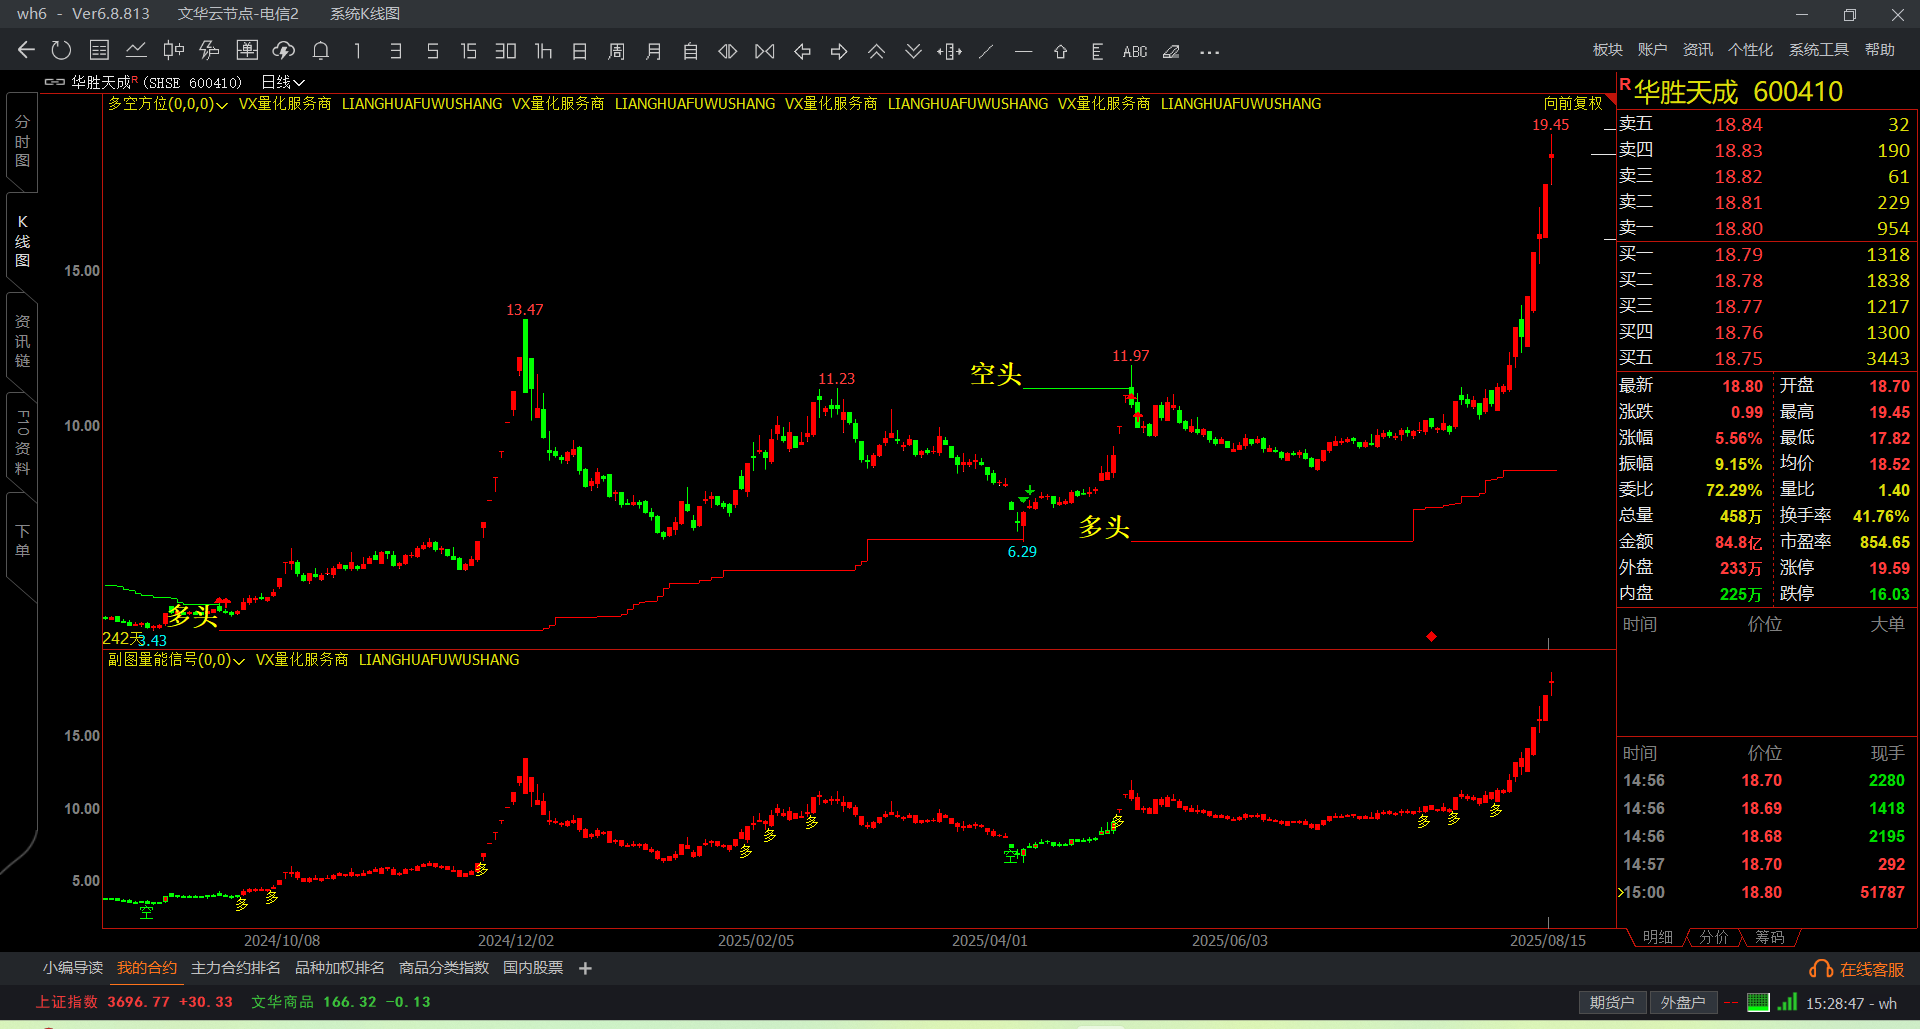Open the 账户 menu
The height and width of the screenshot is (1029, 1920).
pyautogui.click(x=1653, y=50)
